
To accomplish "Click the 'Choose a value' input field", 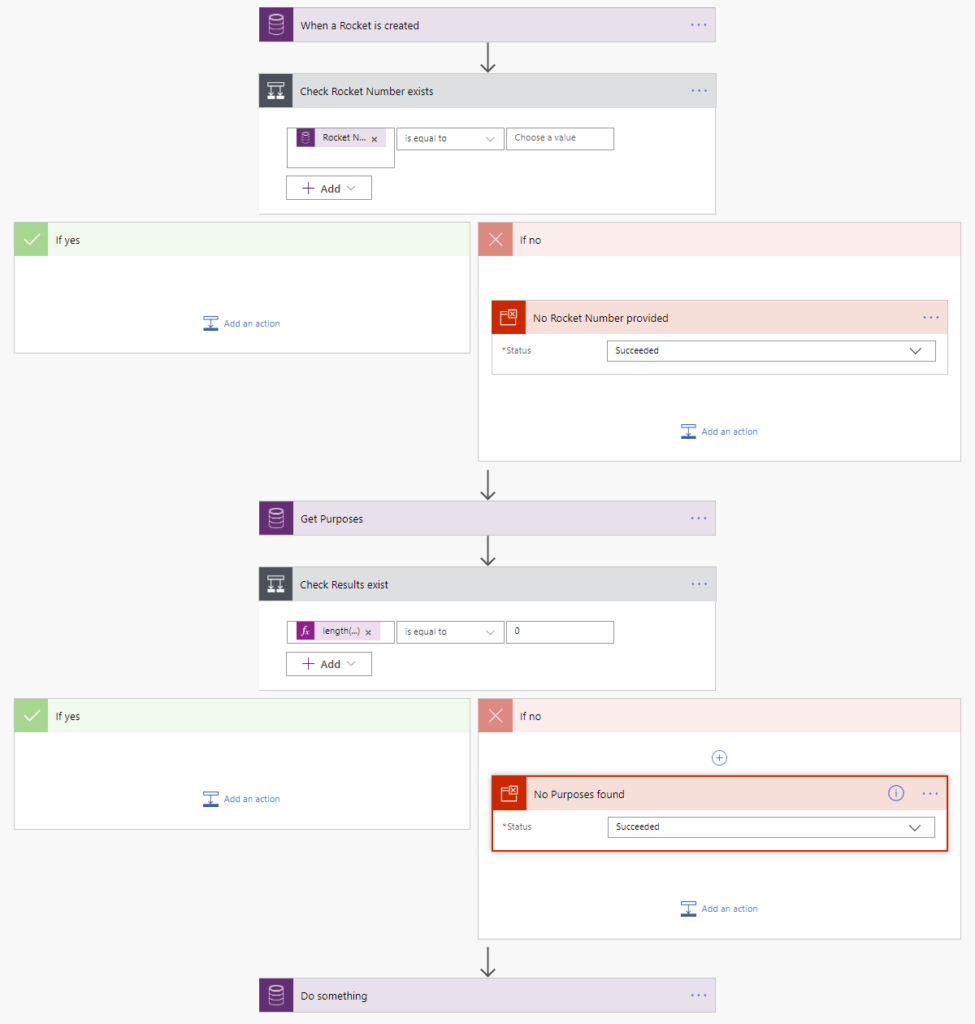I will tap(559, 138).
